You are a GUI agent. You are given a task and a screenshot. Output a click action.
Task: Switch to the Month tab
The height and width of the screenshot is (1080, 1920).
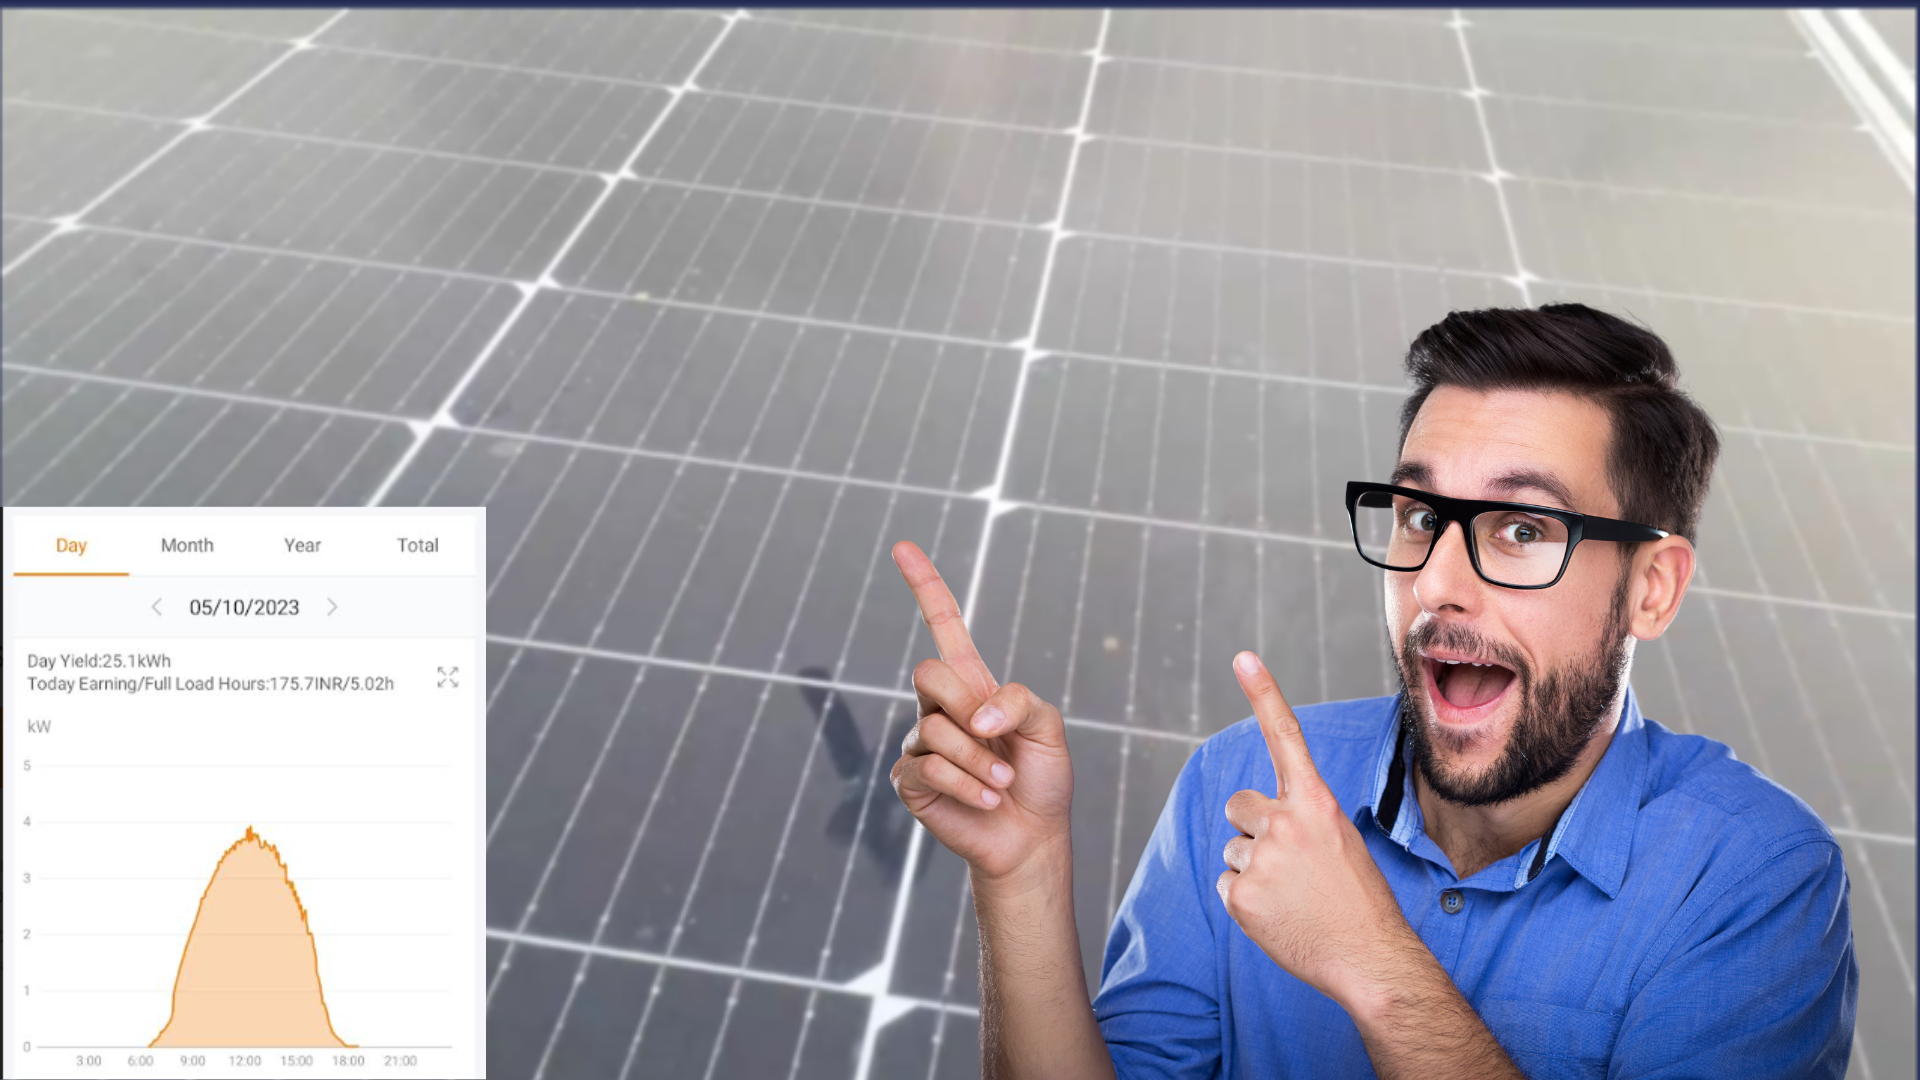click(187, 545)
